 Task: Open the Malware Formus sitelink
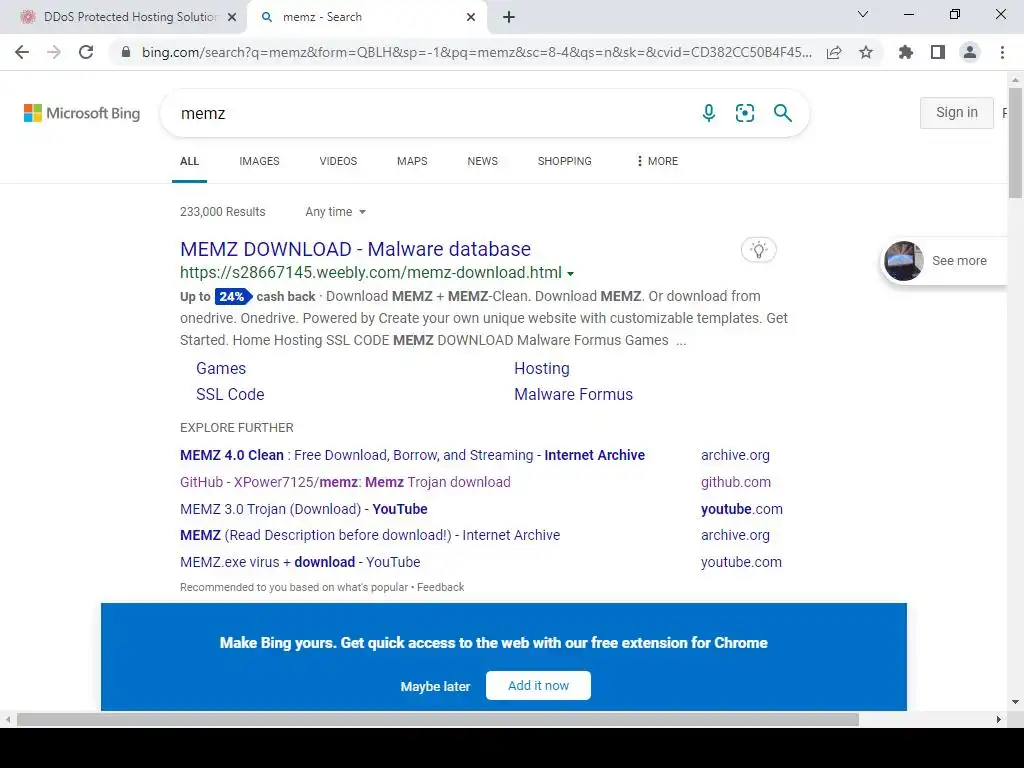(573, 394)
